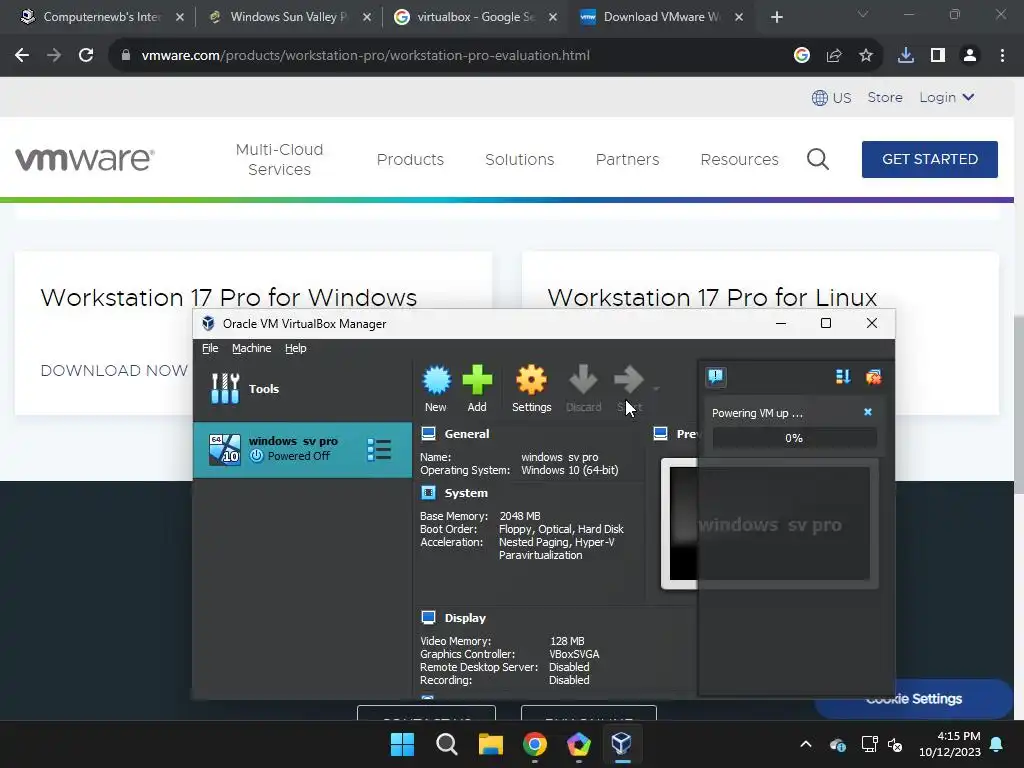1024x768 pixels.
Task: Open the Windows Start menu
Action: (402, 744)
